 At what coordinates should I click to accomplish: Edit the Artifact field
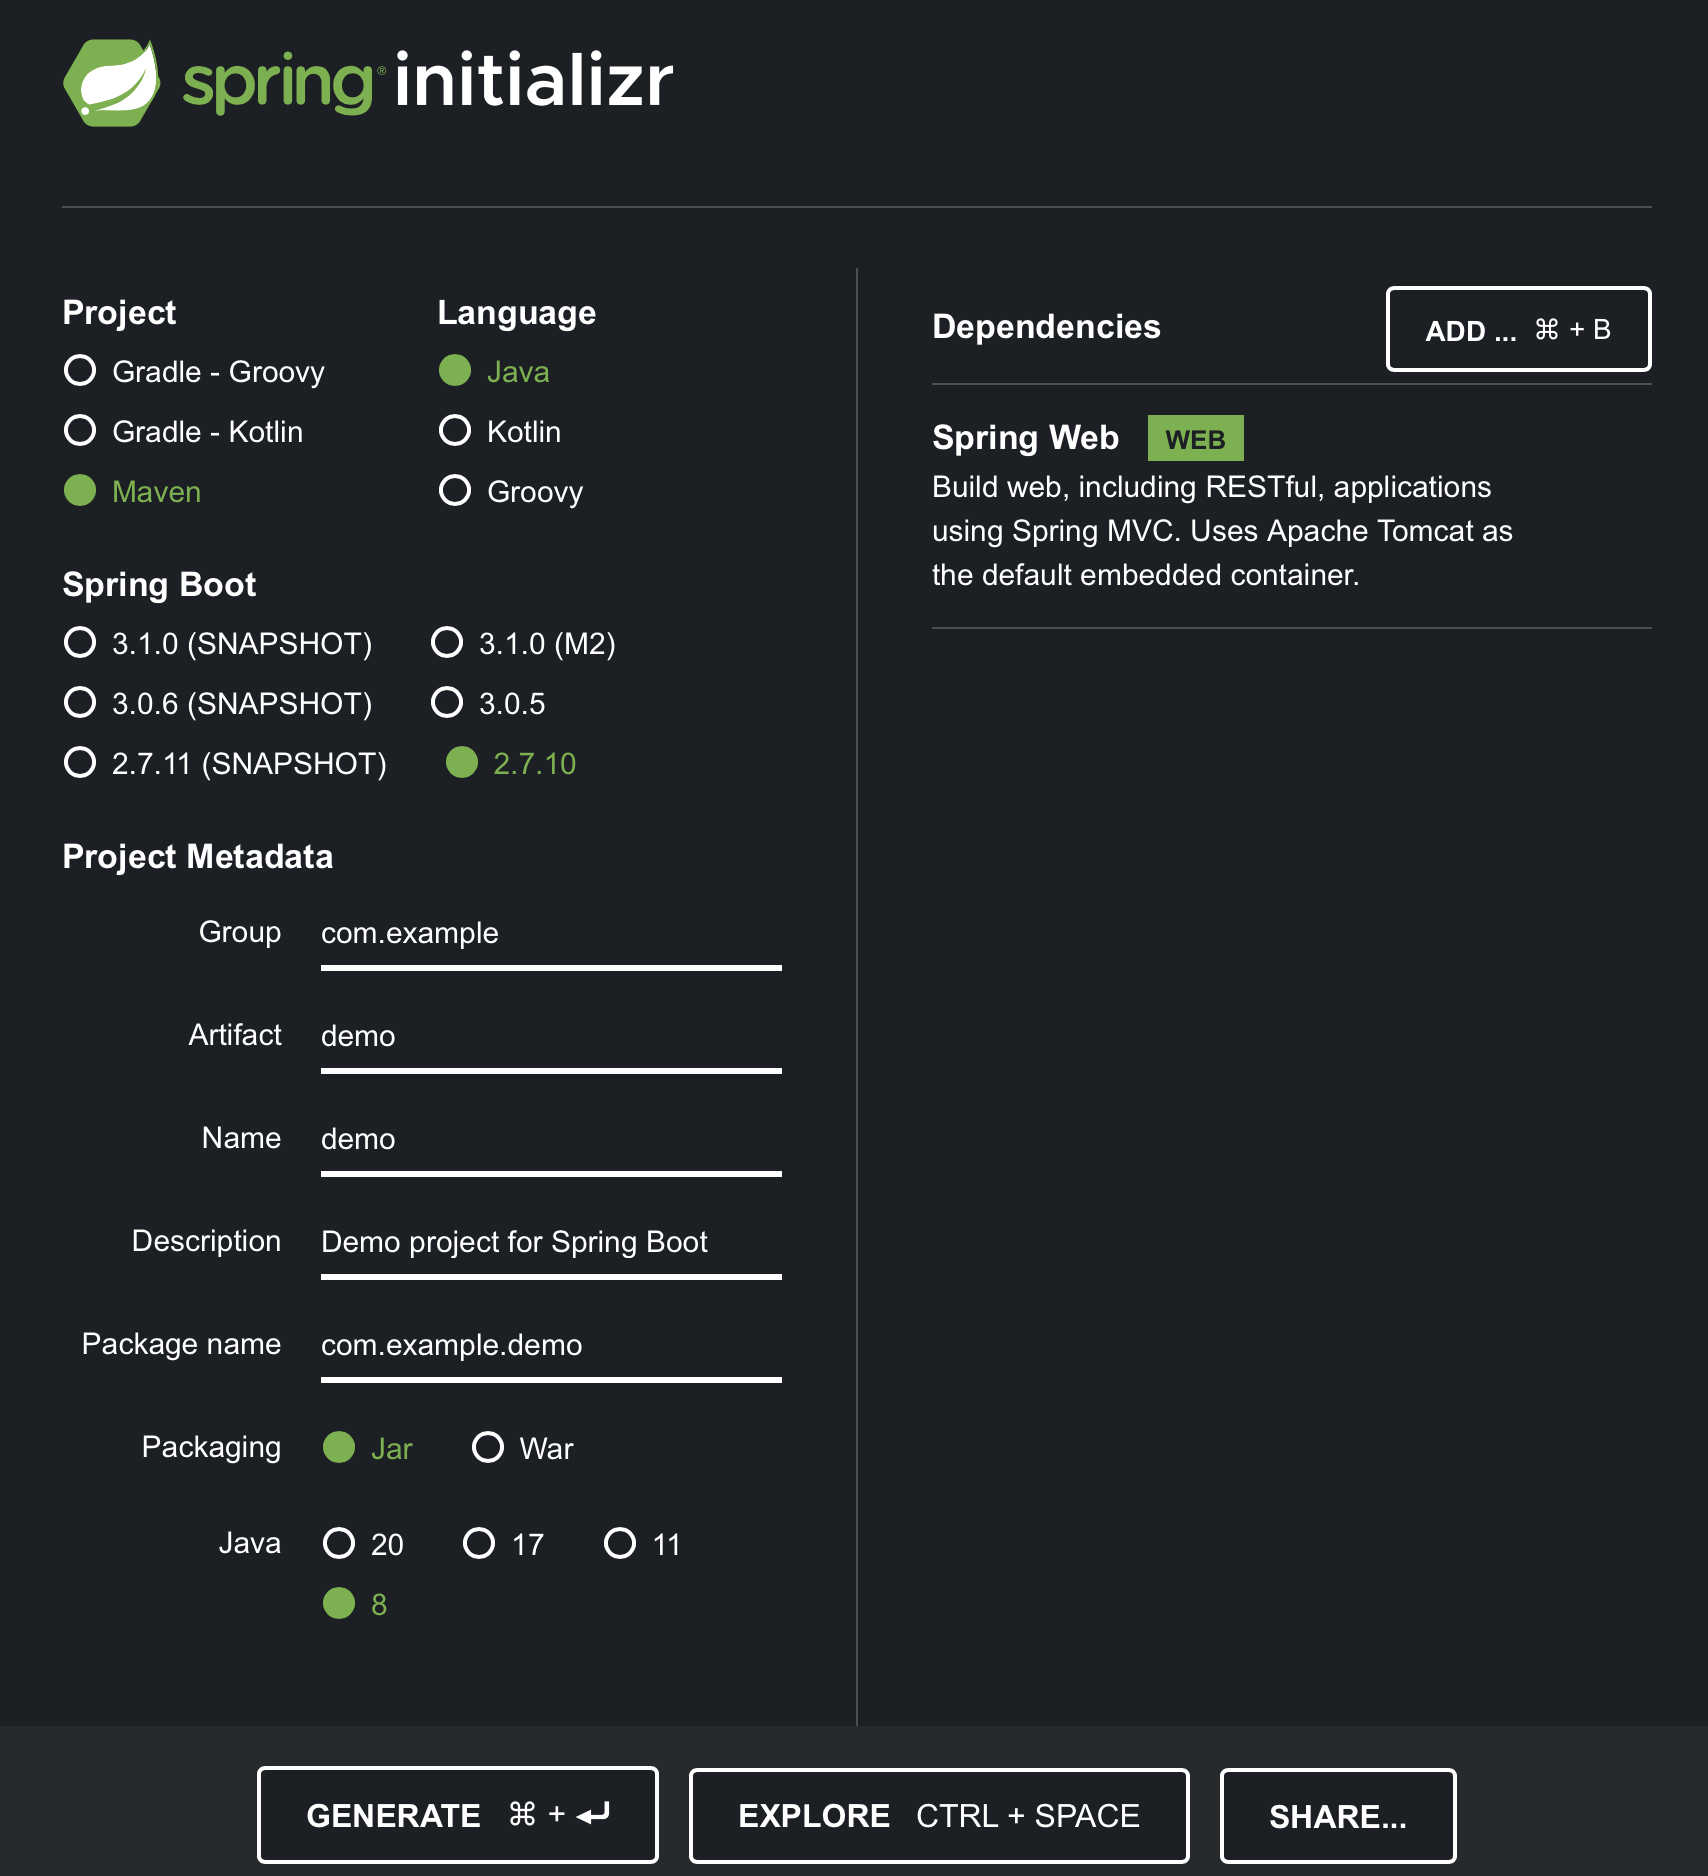click(551, 1037)
